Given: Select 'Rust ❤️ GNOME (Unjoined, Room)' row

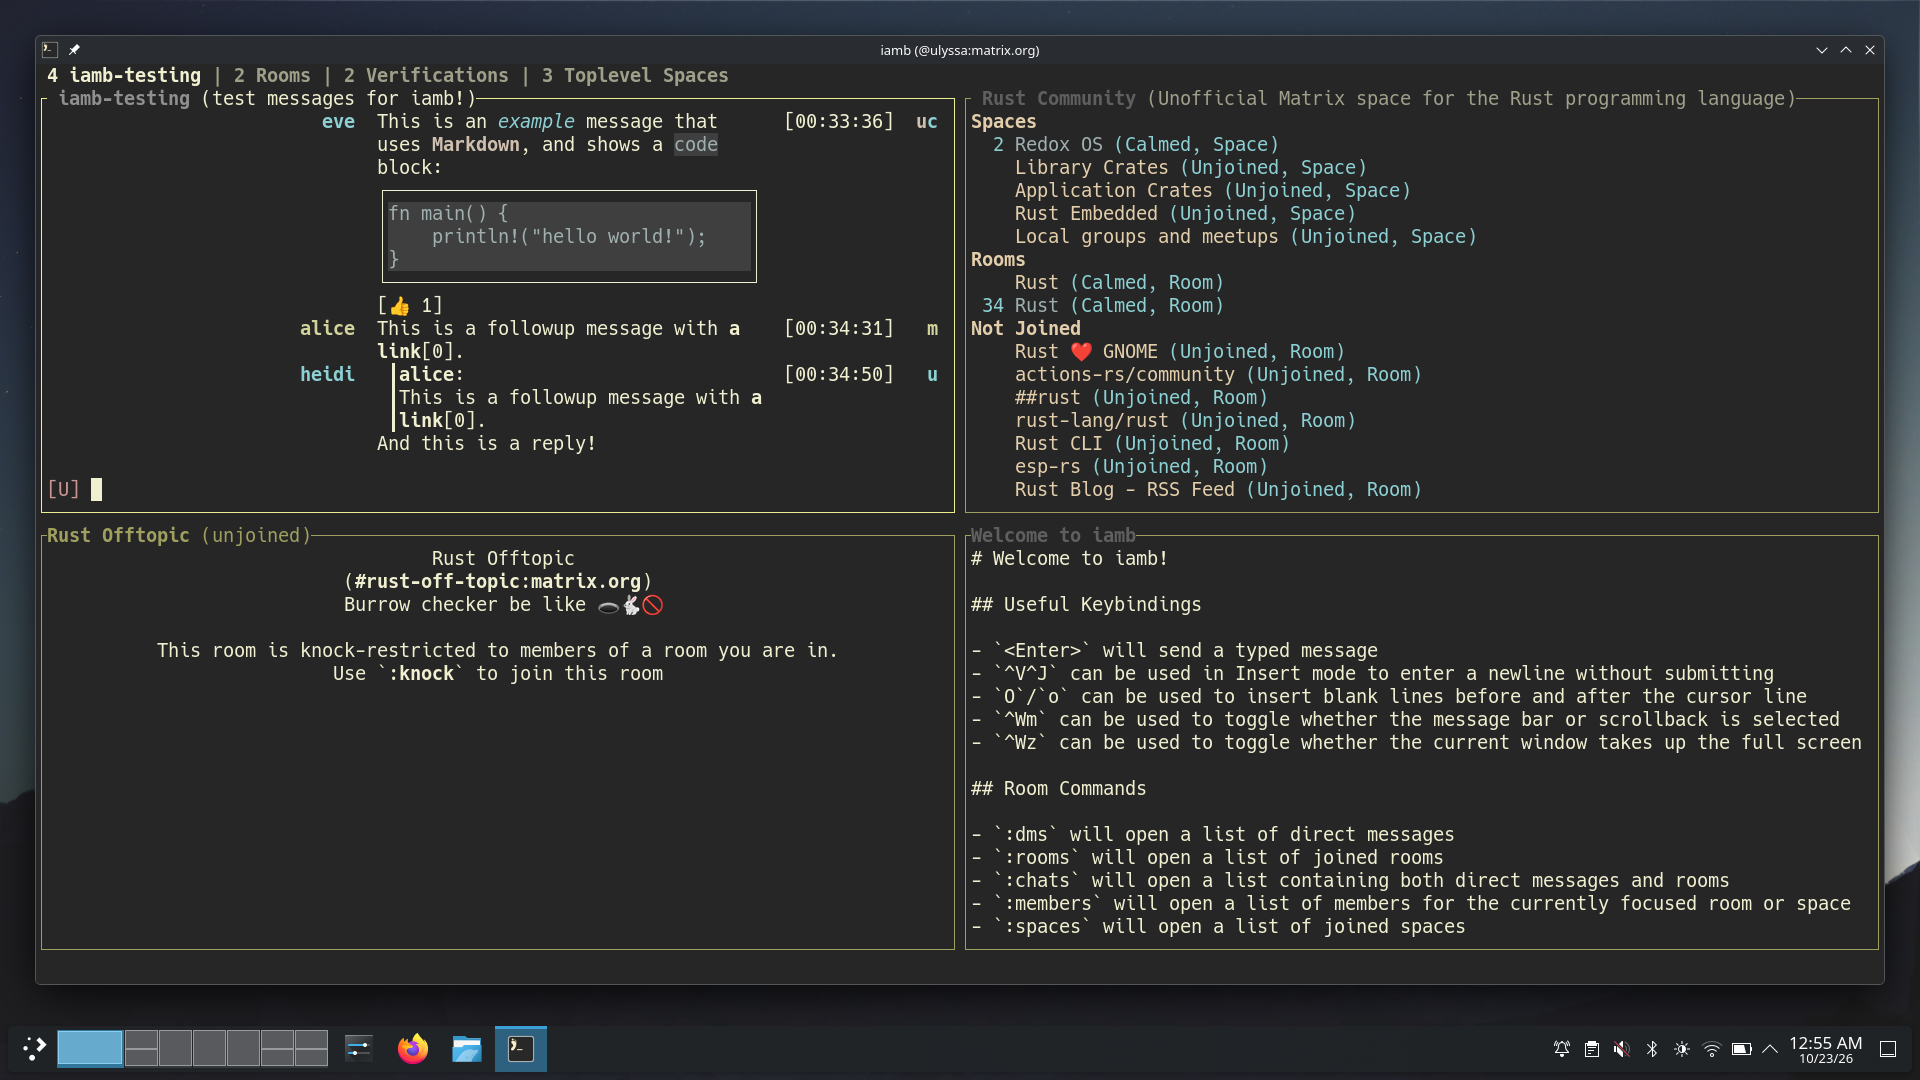Looking at the screenshot, I should tap(1180, 352).
